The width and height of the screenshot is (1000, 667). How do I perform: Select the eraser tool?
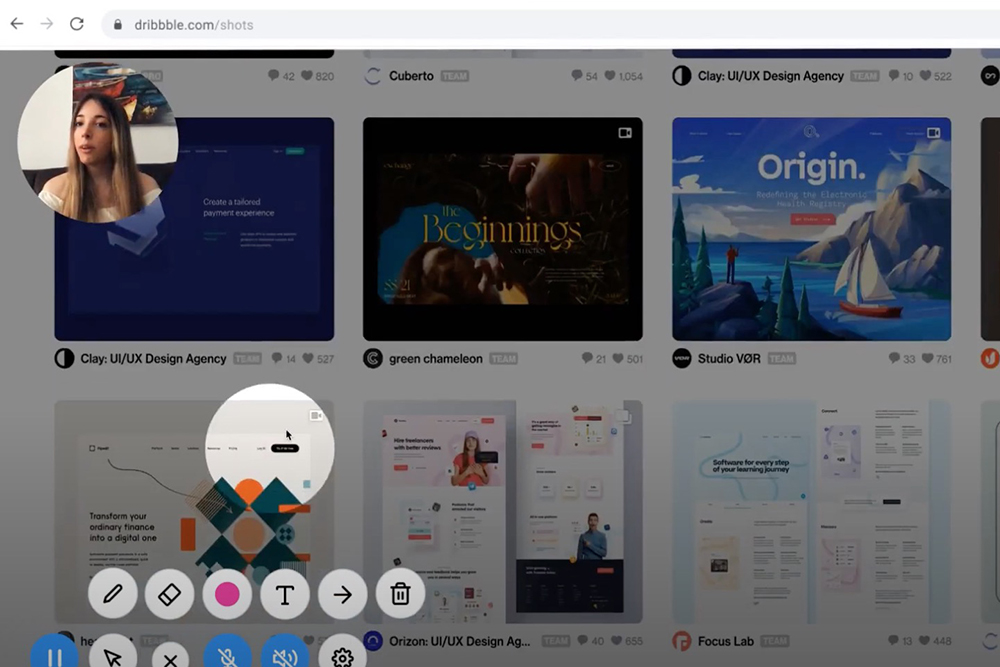click(169, 594)
